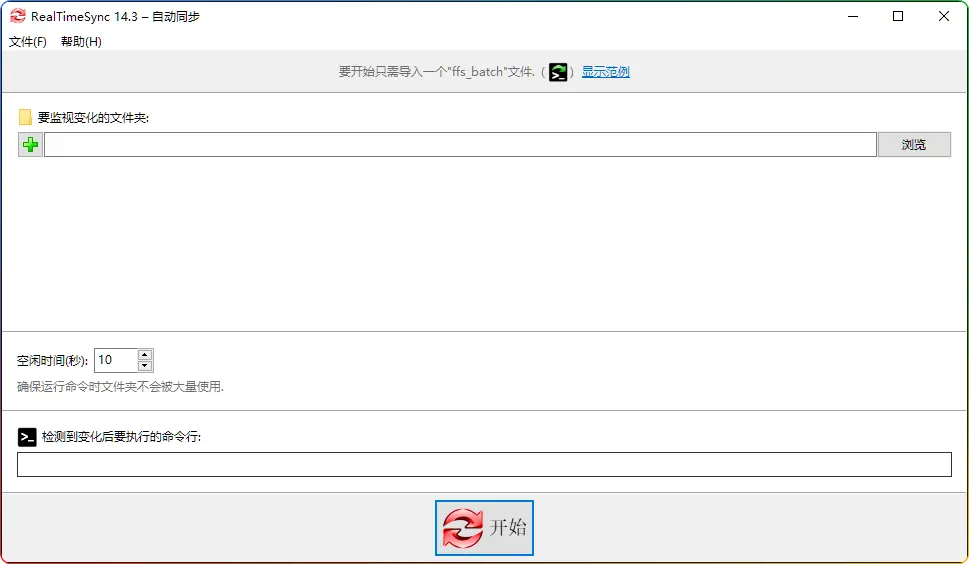Click the 空闲时间(秒) label
This screenshot has height=564, width=969.
[x=53, y=360]
